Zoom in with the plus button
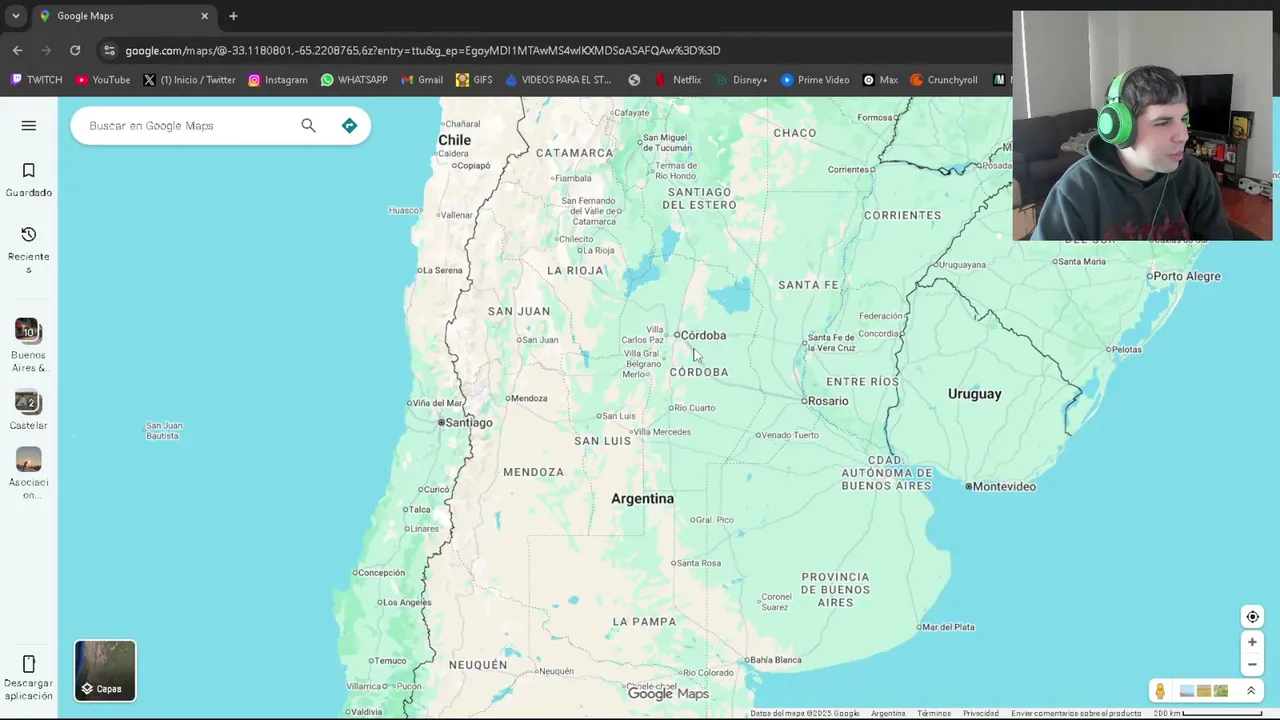The width and height of the screenshot is (1280, 720). coord(1252,642)
